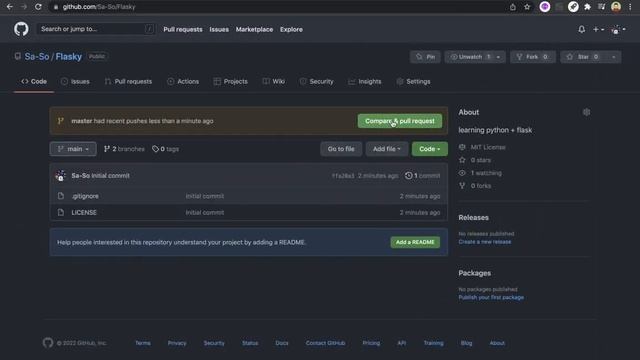640x360 pixels.
Task: Switch to the Settings tab
Action: [x=413, y=82]
